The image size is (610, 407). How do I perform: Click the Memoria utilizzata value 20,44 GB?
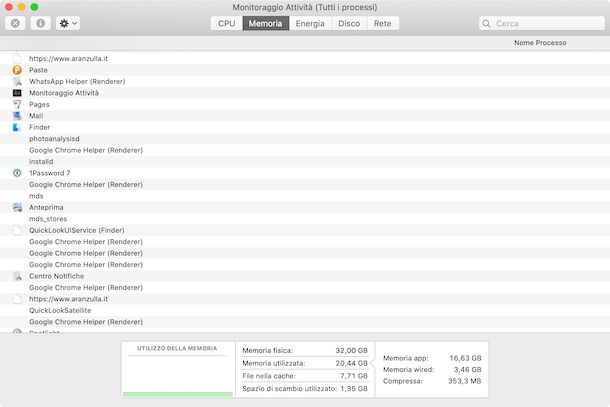[351, 363]
